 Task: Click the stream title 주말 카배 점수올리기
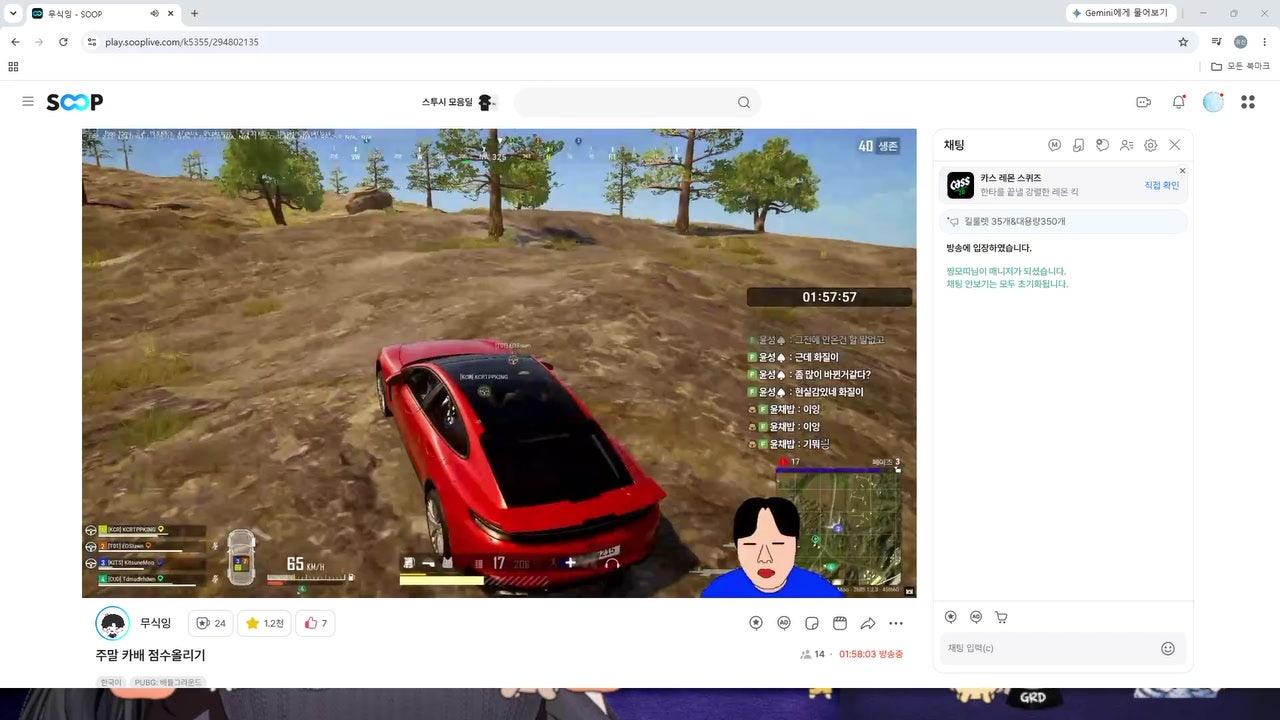coord(150,655)
